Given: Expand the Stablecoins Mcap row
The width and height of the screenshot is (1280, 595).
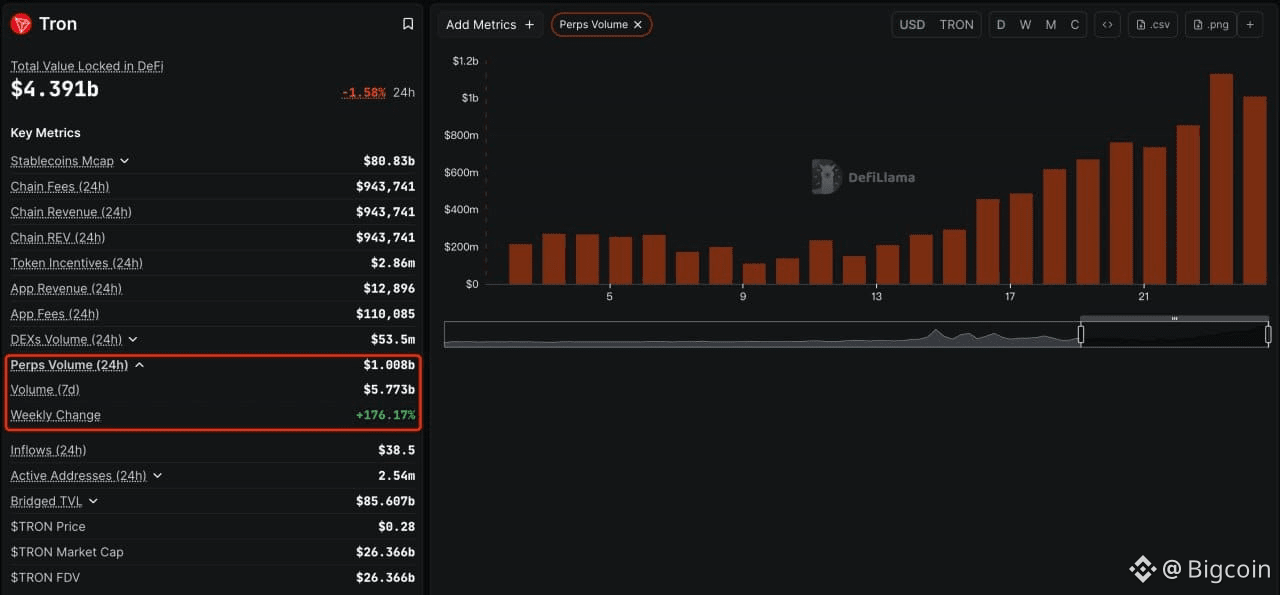Looking at the screenshot, I should click(124, 161).
